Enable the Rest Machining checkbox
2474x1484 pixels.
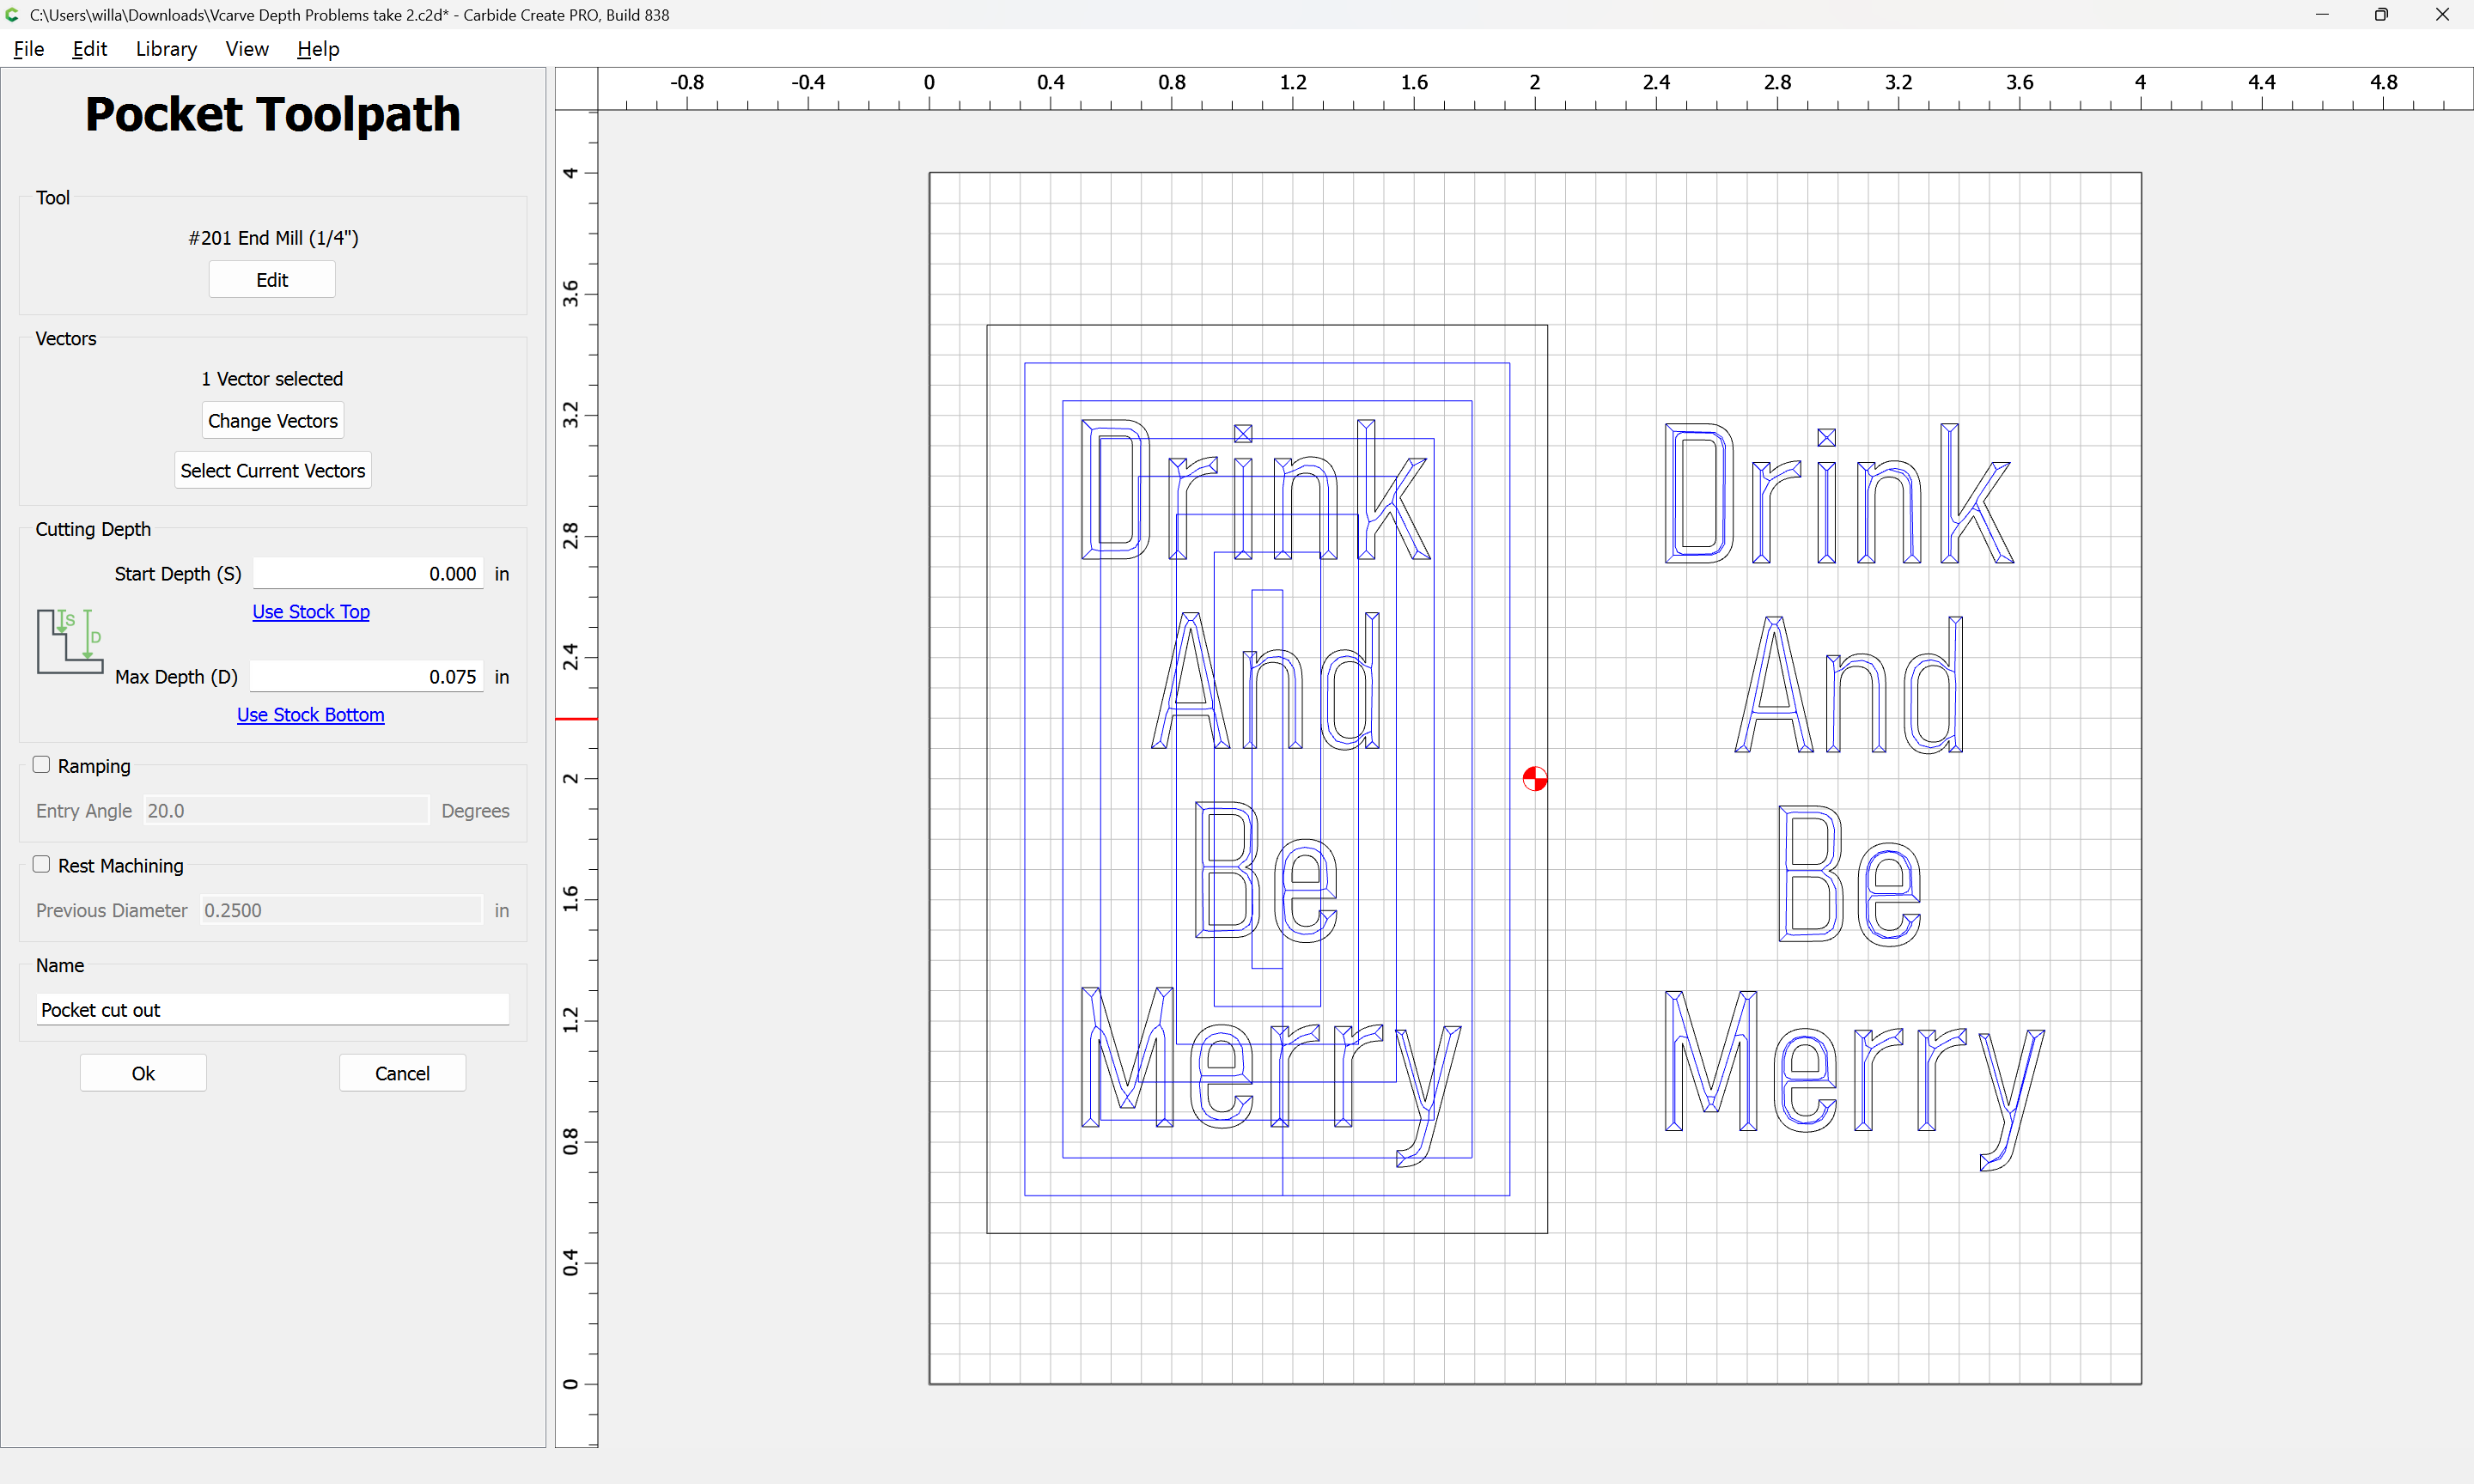[x=41, y=865]
